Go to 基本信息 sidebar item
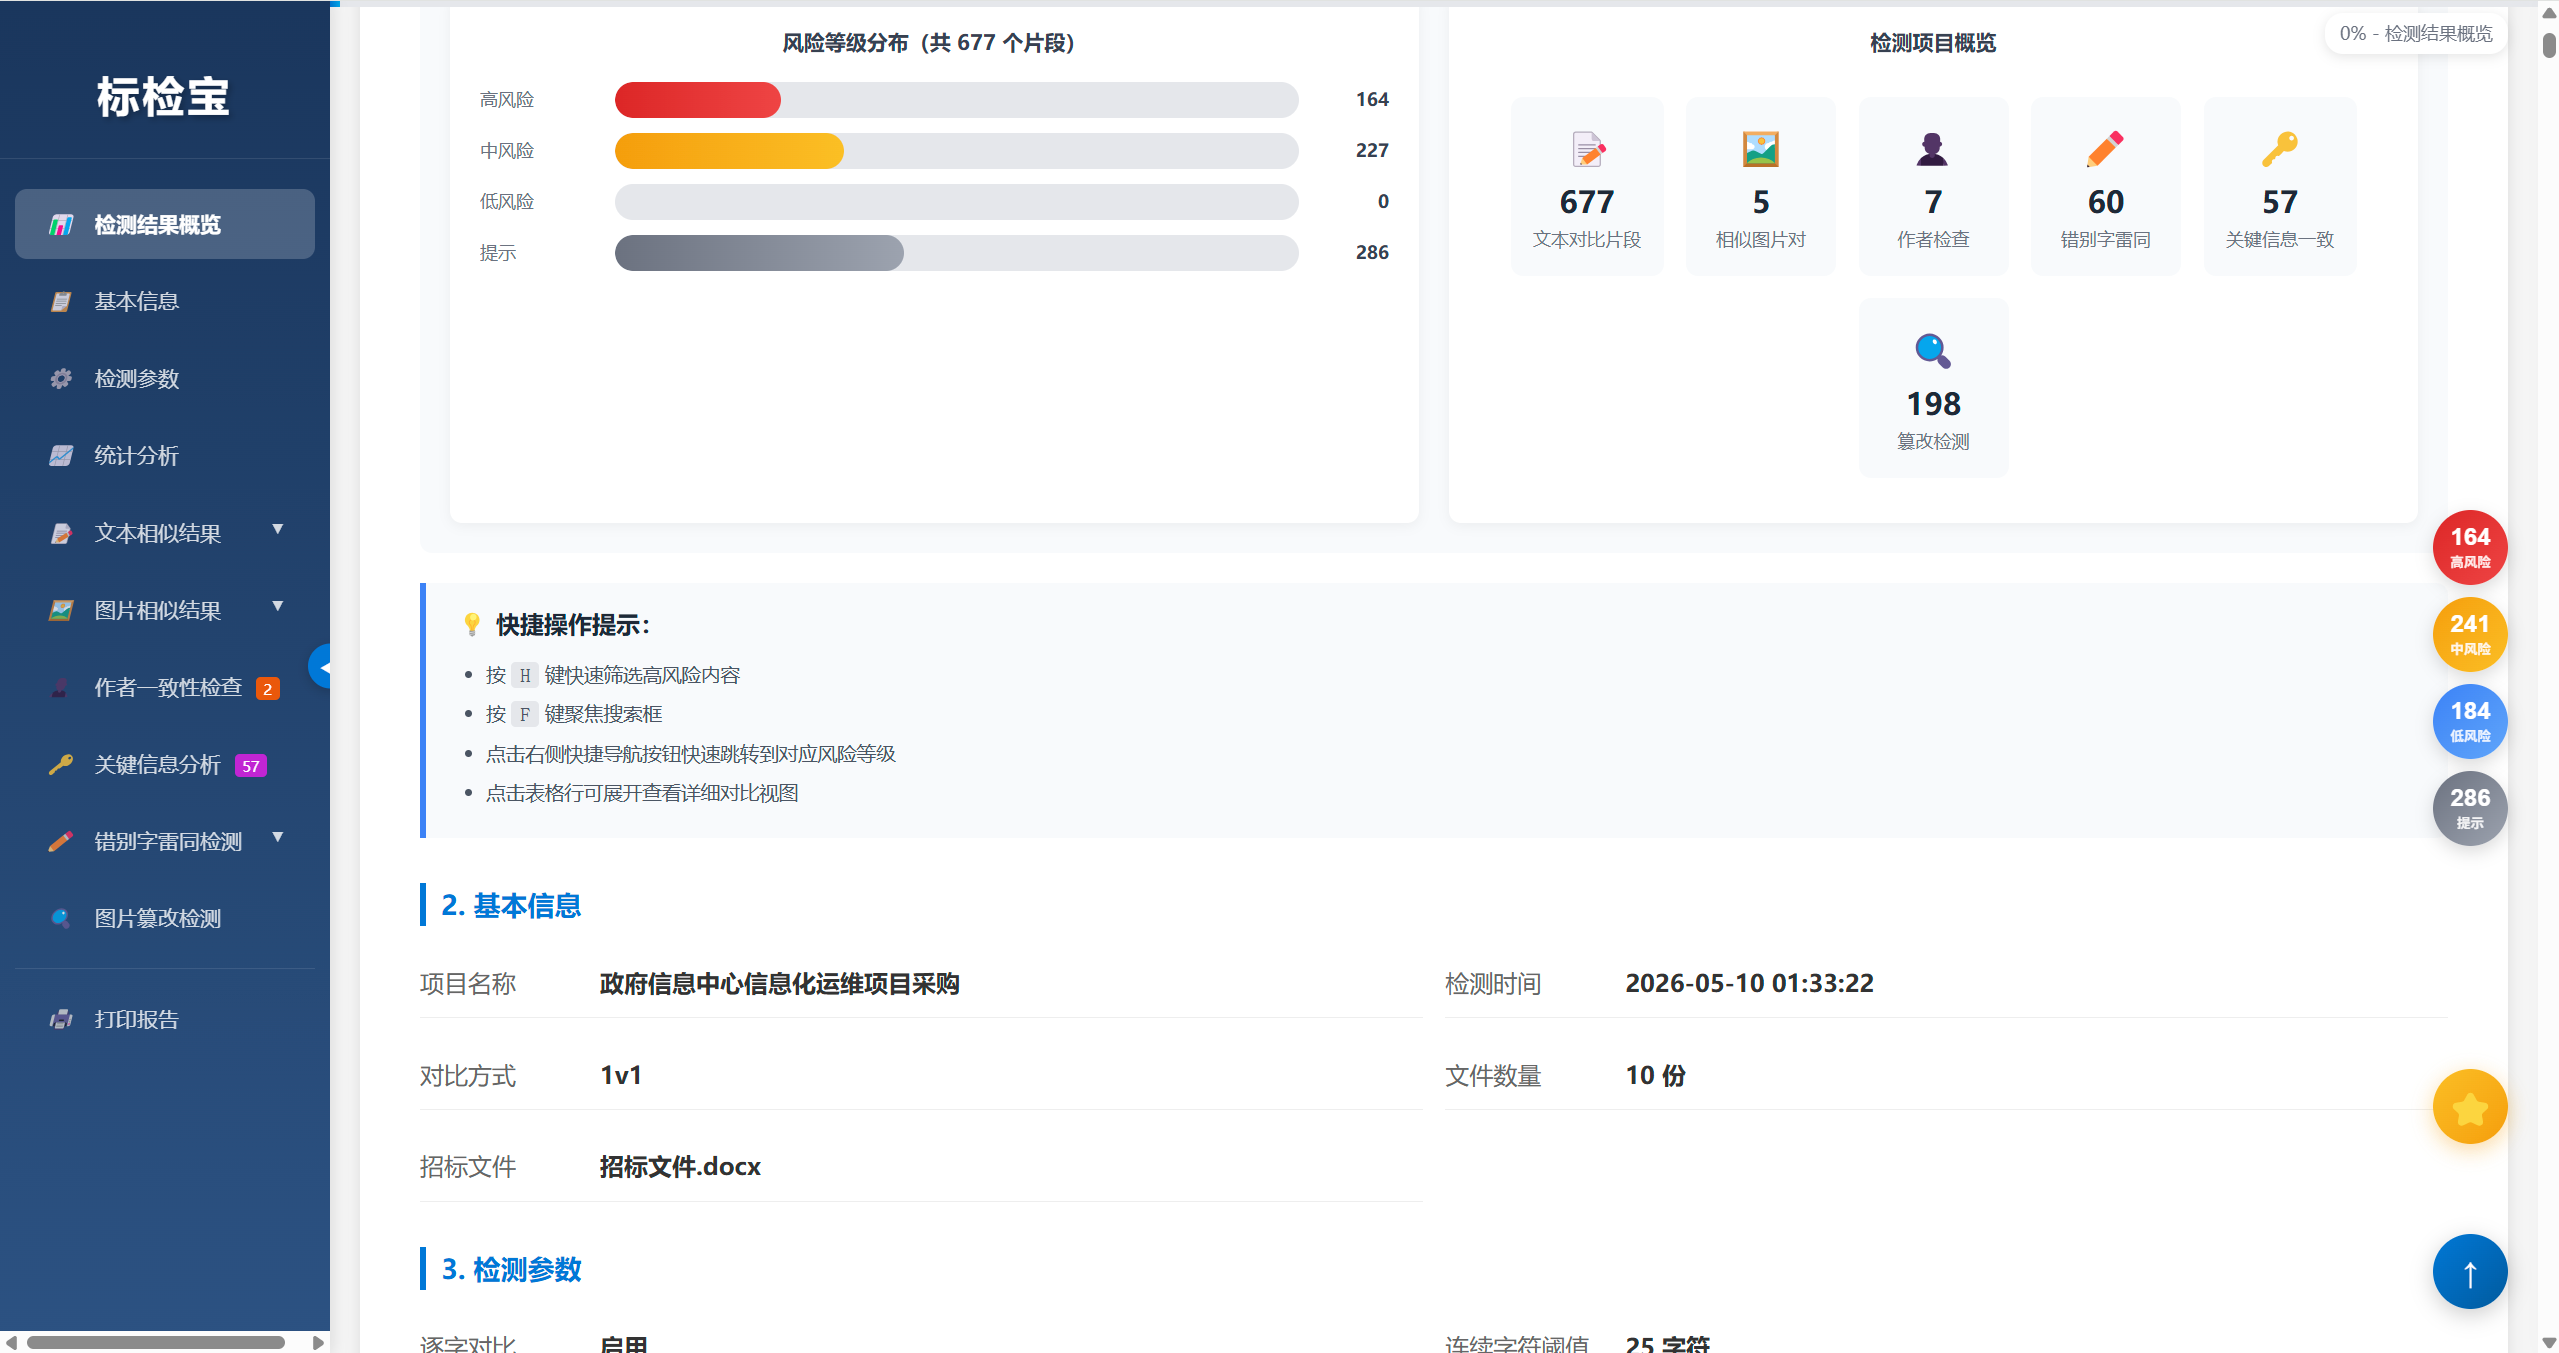Screen dimensions: 2559x1353 tap(165, 301)
